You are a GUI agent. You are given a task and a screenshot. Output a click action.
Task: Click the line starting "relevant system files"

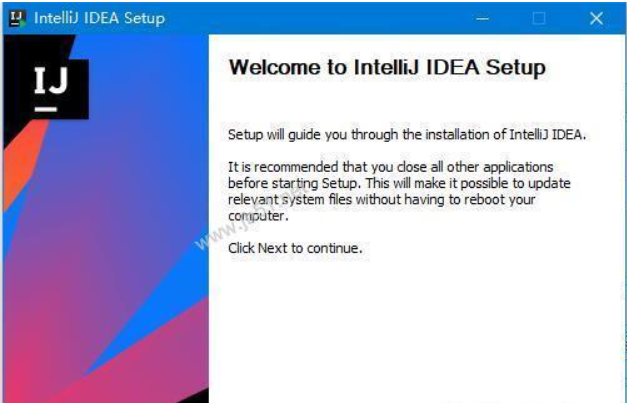click(381, 200)
